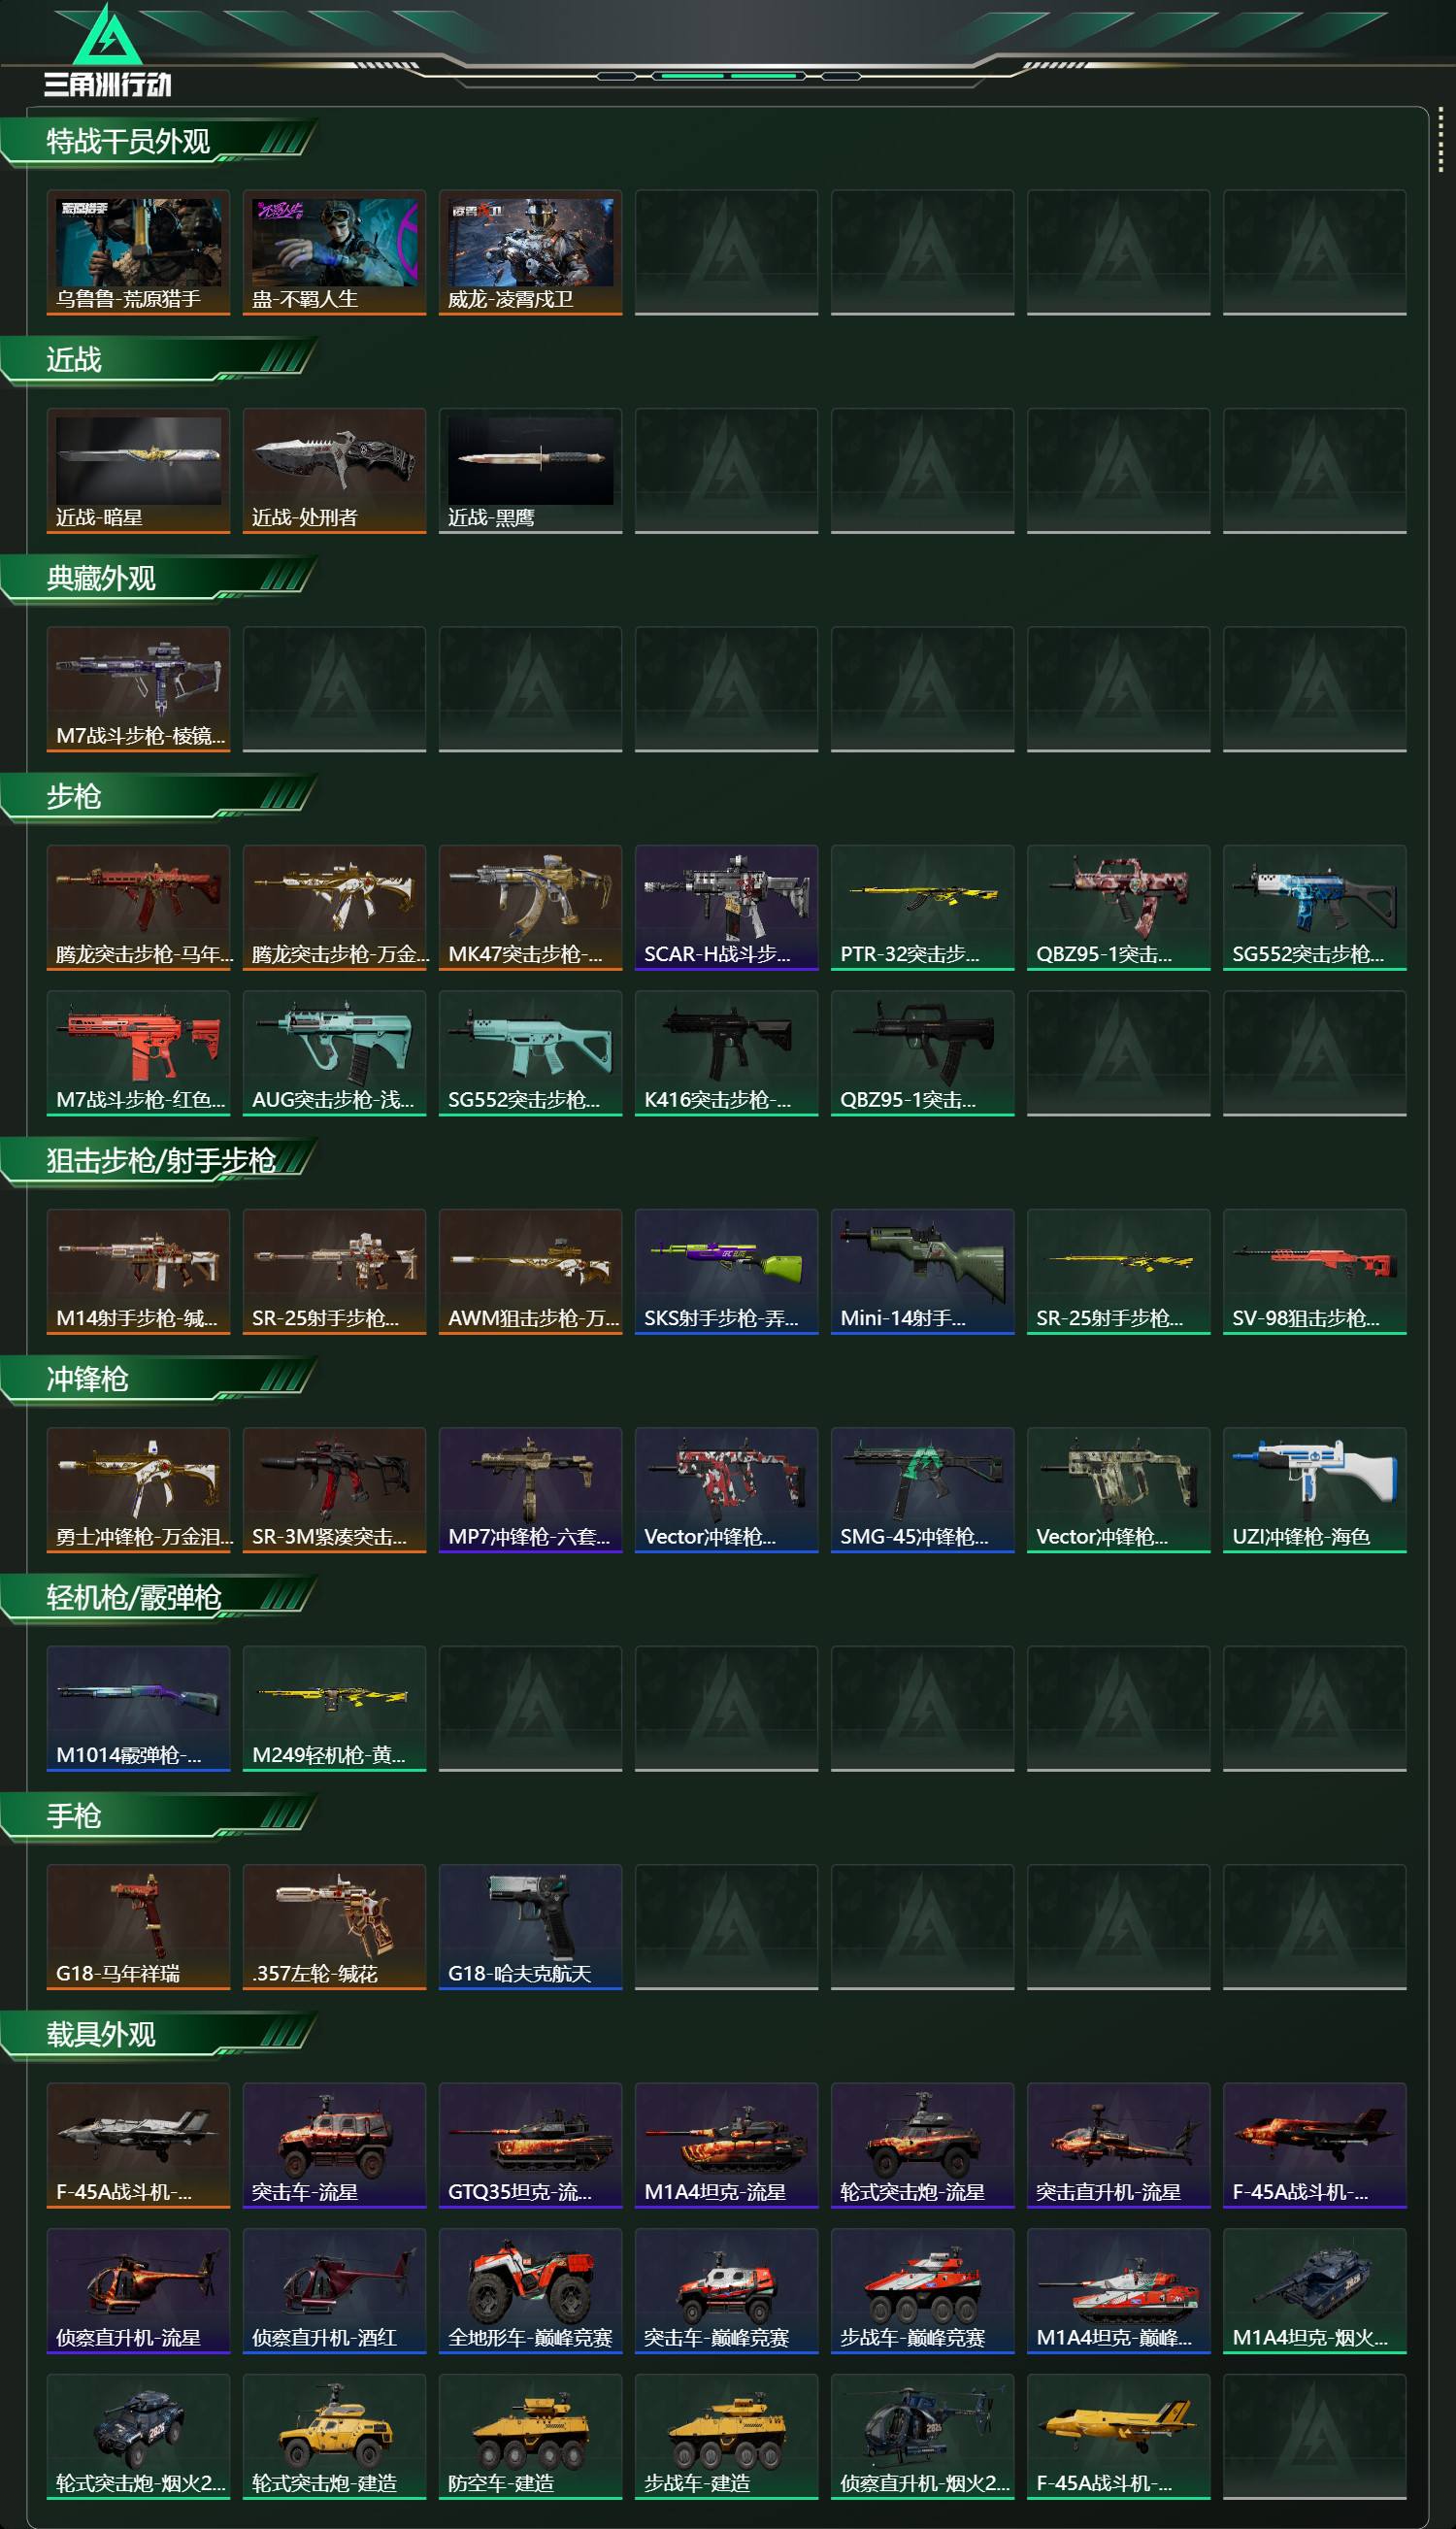
Task: Select the 侦察直升机-酒红 helicopter skin
Action: [x=334, y=2291]
